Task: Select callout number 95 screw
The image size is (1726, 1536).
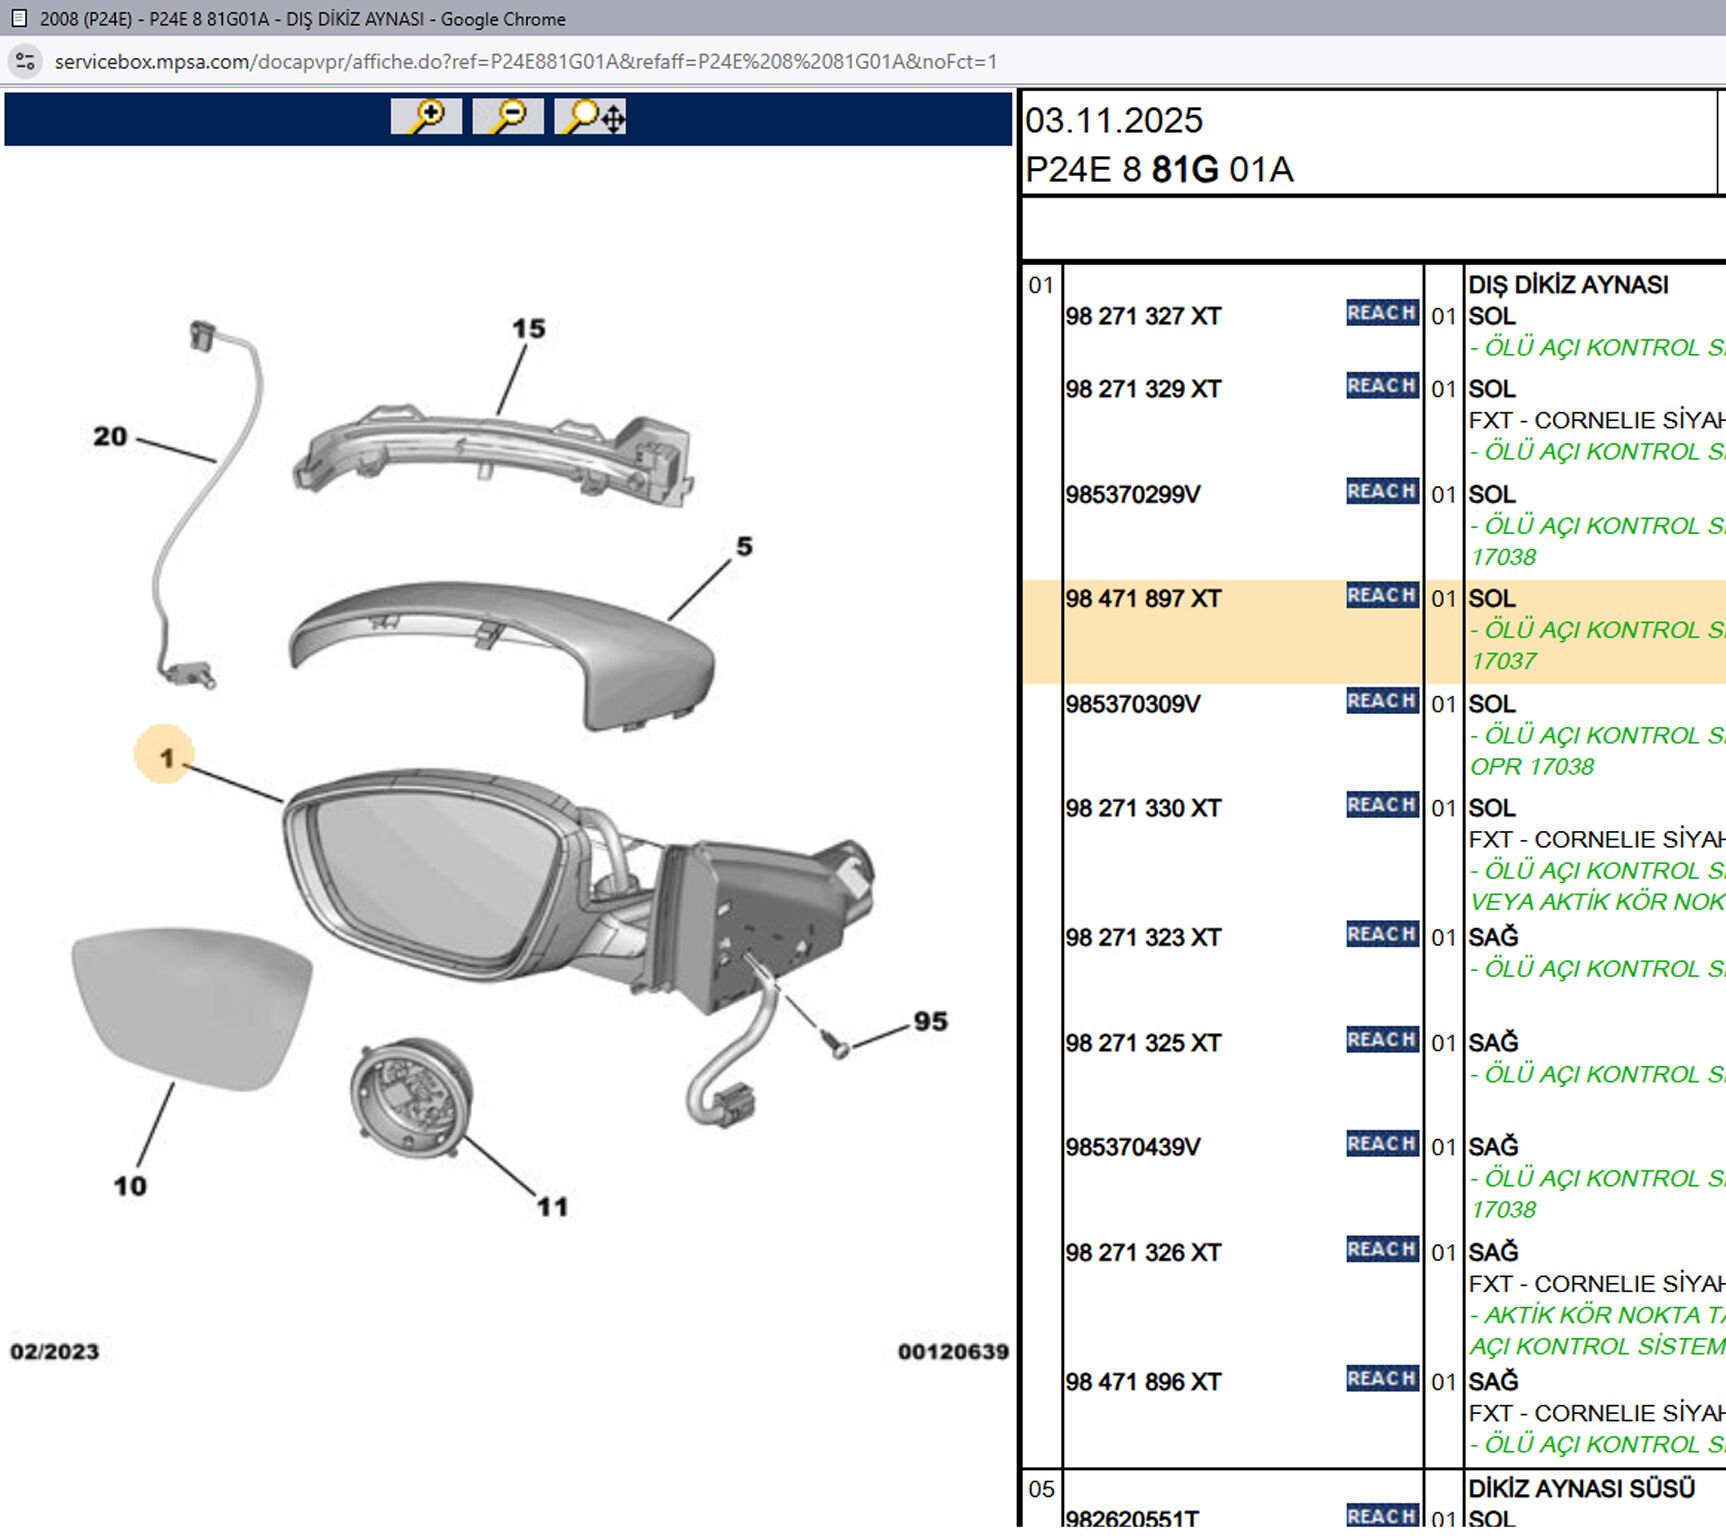Action: (930, 1022)
